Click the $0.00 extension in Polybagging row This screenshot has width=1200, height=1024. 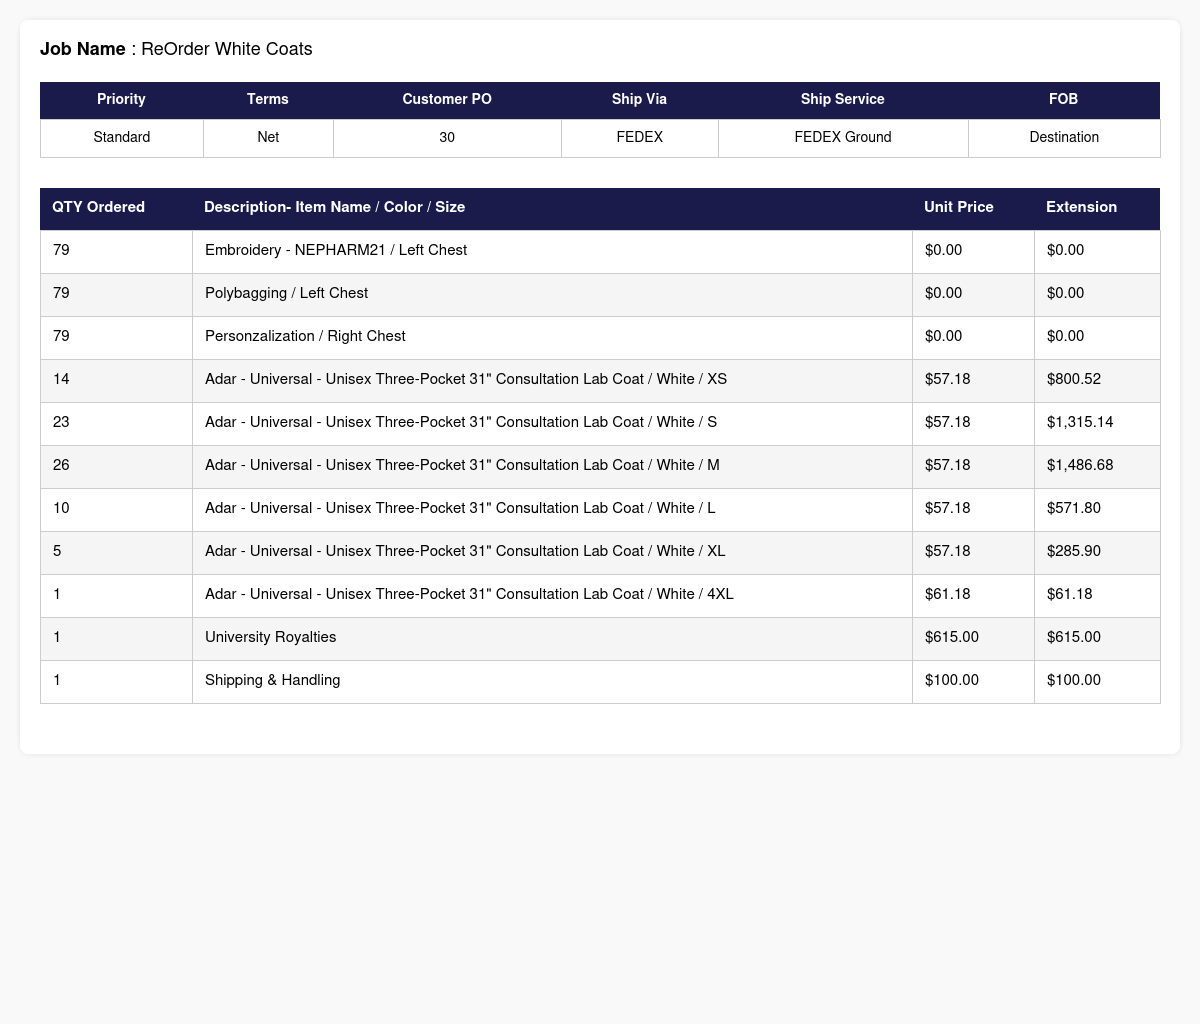pyautogui.click(x=1065, y=293)
